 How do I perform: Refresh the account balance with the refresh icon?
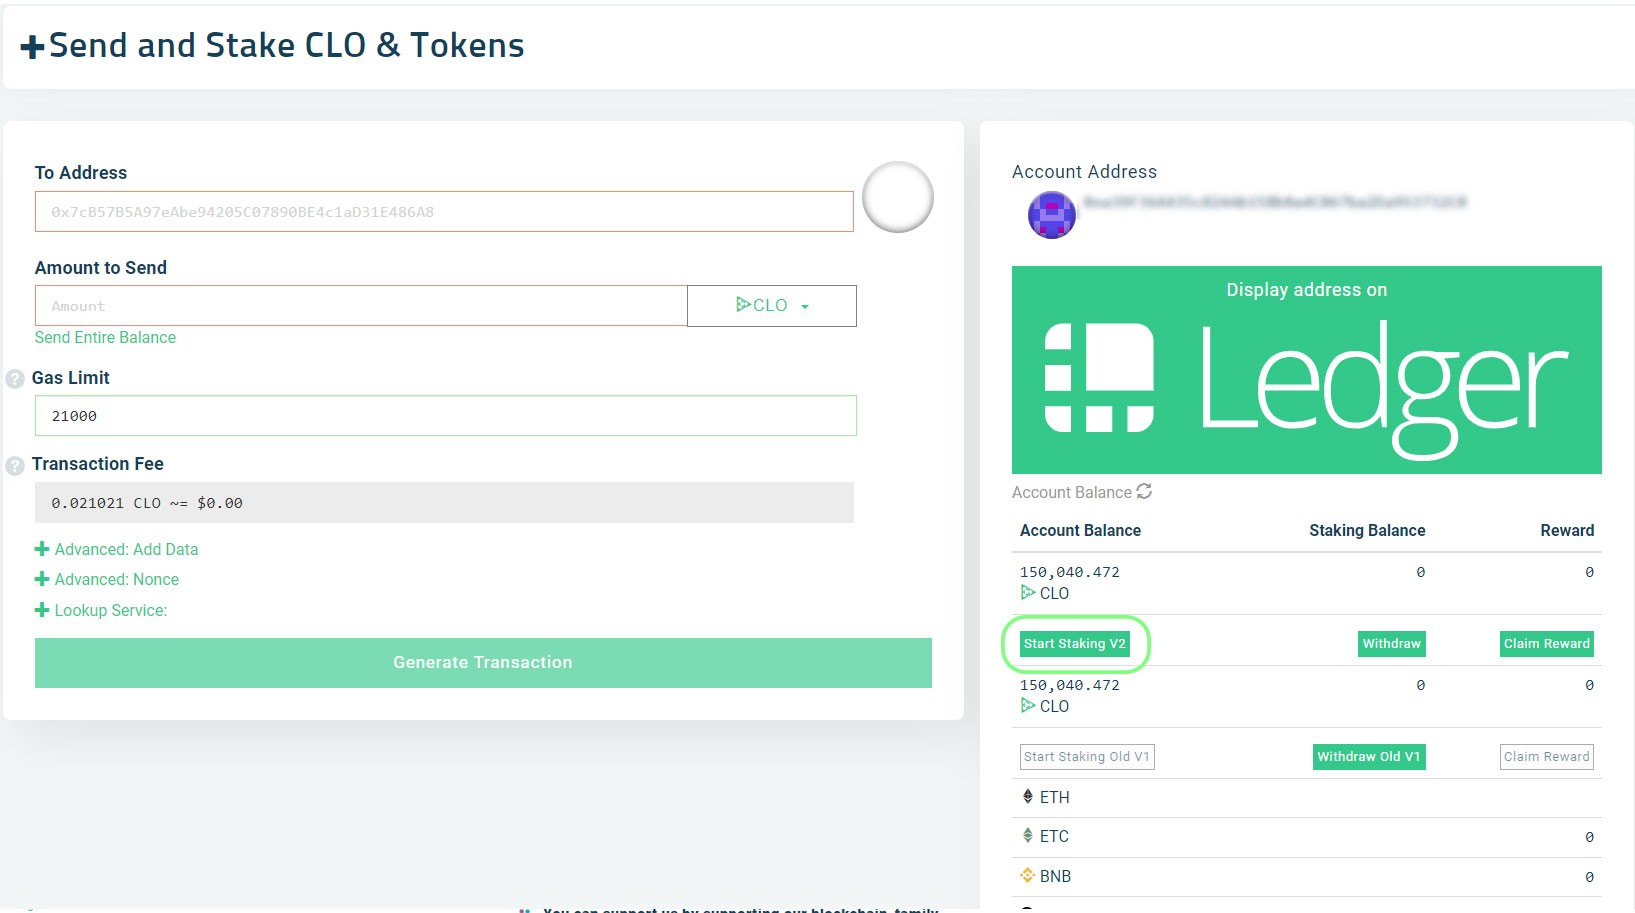[1143, 492]
